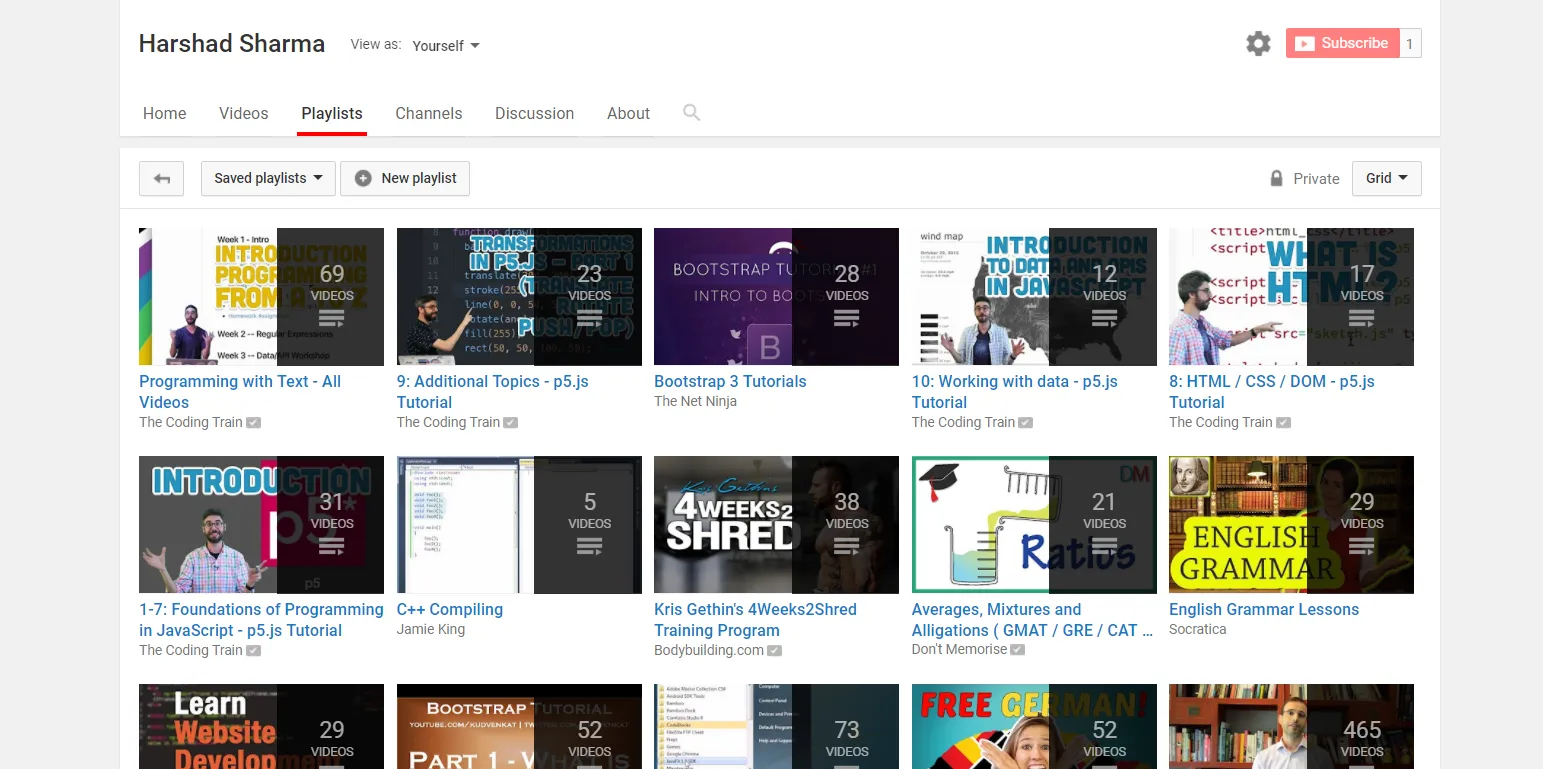This screenshot has width=1543, height=769.
Task: Click the subscriber count box
Action: [x=1410, y=43]
